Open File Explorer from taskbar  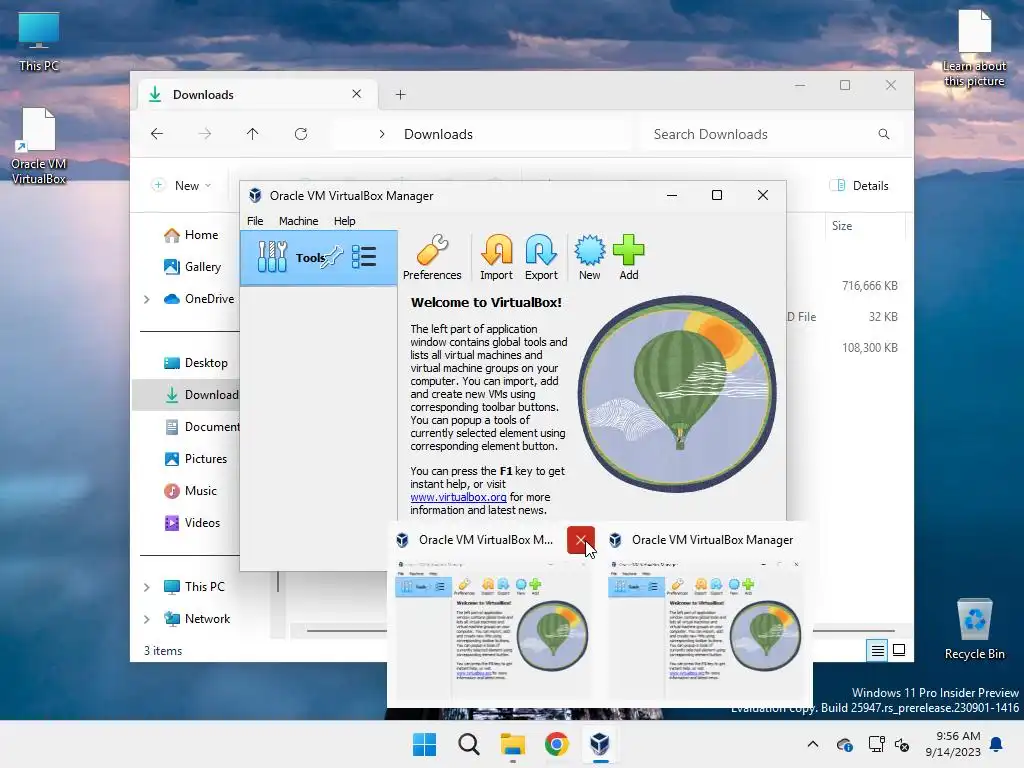pos(513,744)
